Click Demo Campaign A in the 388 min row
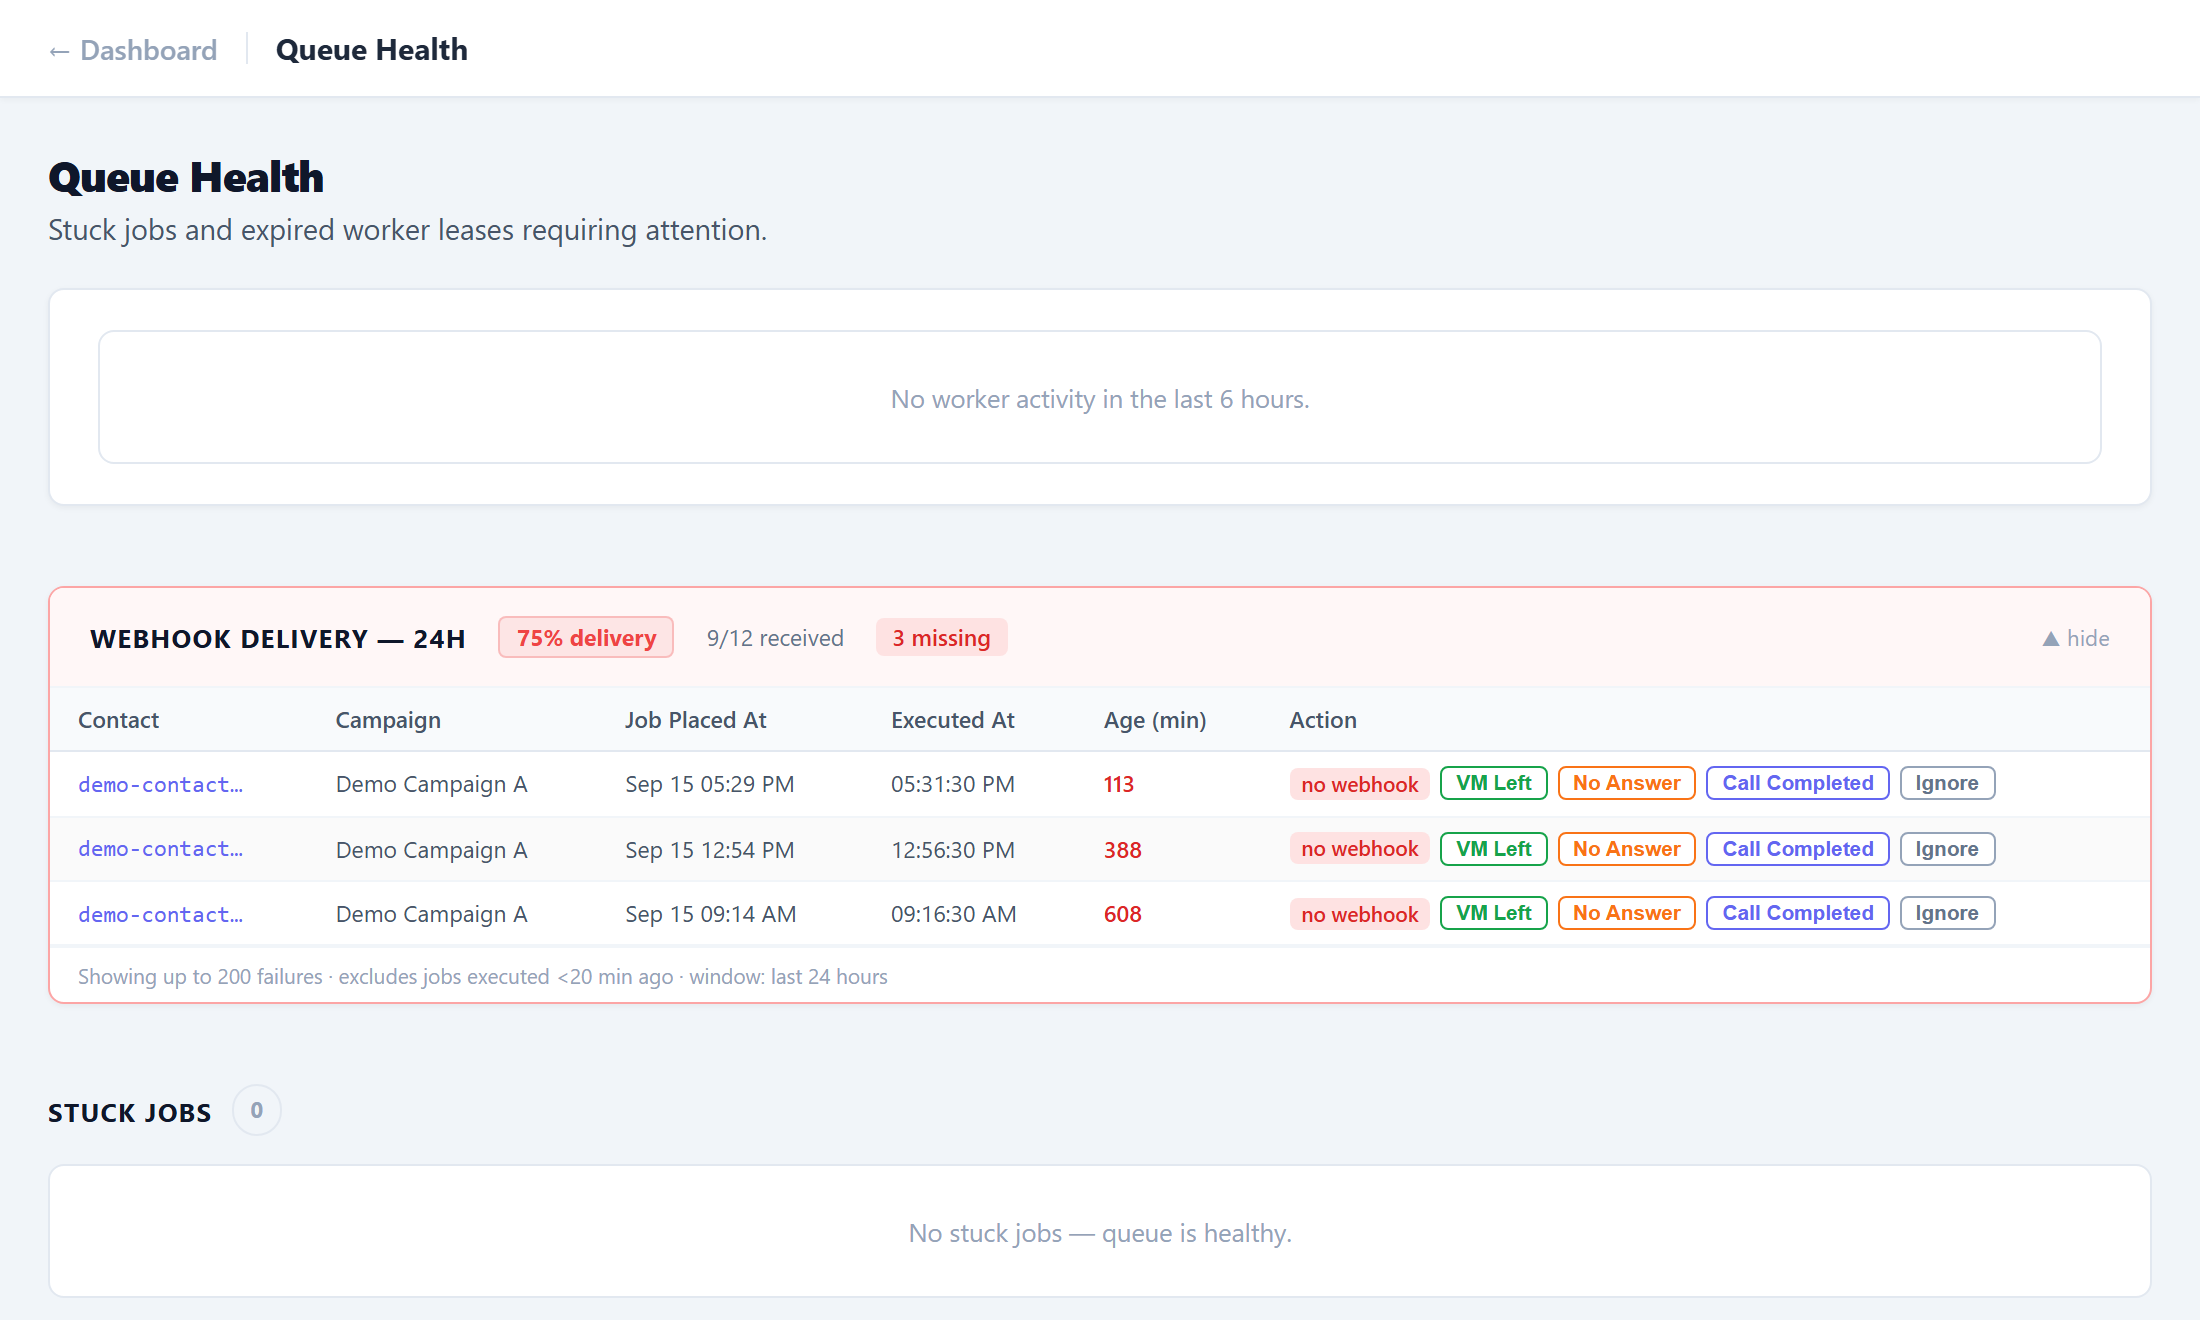This screenshot has width=2200, height=1320. [431, 850]
